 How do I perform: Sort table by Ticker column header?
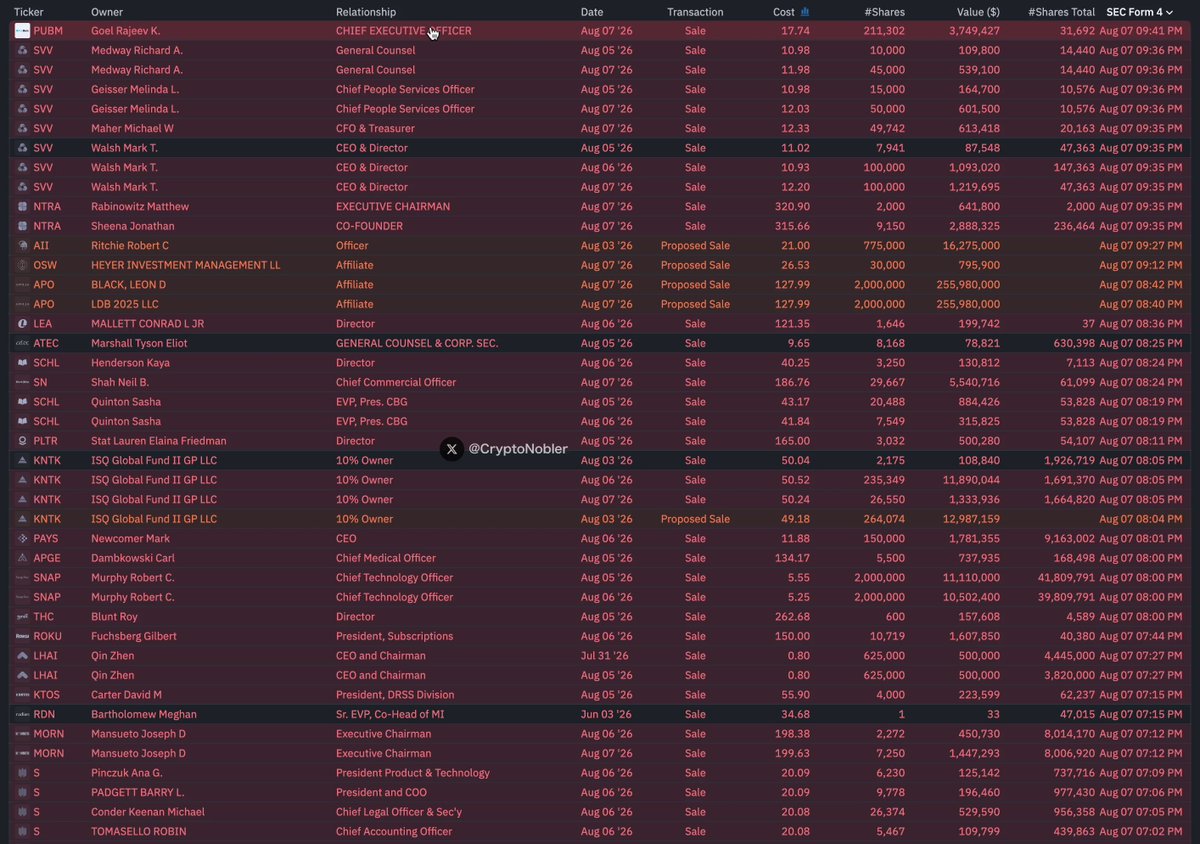pos(28,12)
